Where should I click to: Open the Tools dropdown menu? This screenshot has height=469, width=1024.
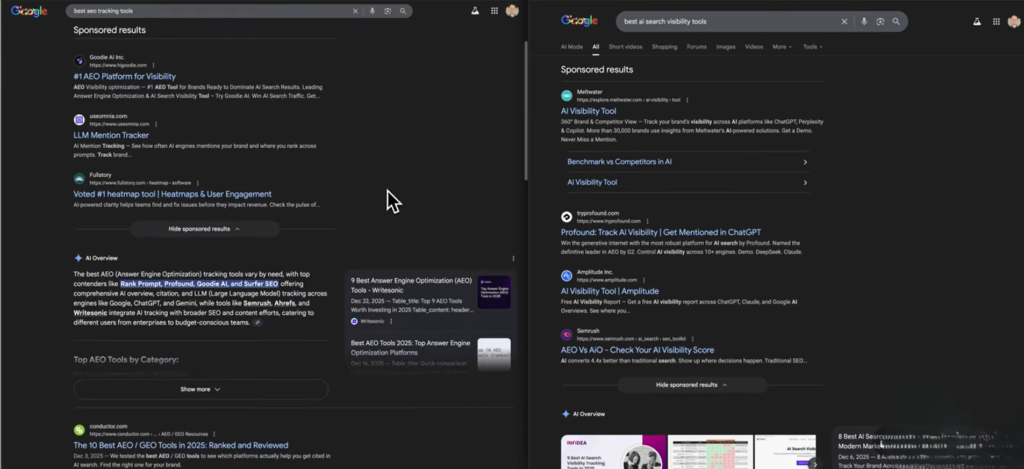(x=812, y=46)
